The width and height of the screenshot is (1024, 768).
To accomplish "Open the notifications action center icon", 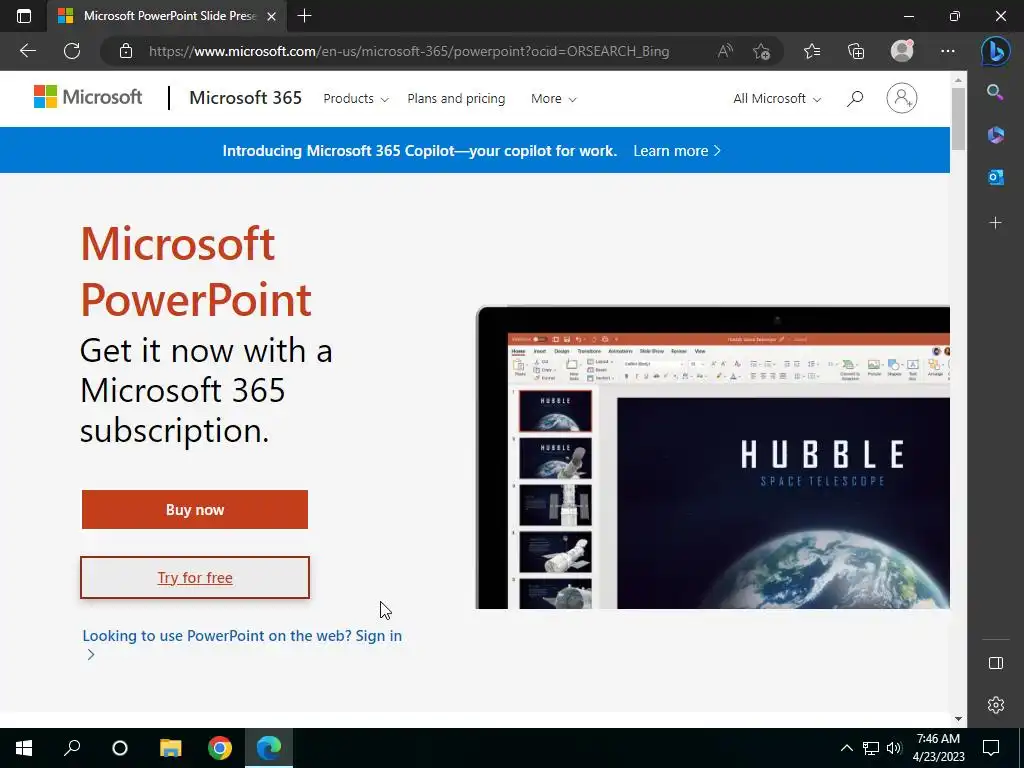I will click(991, 748).
